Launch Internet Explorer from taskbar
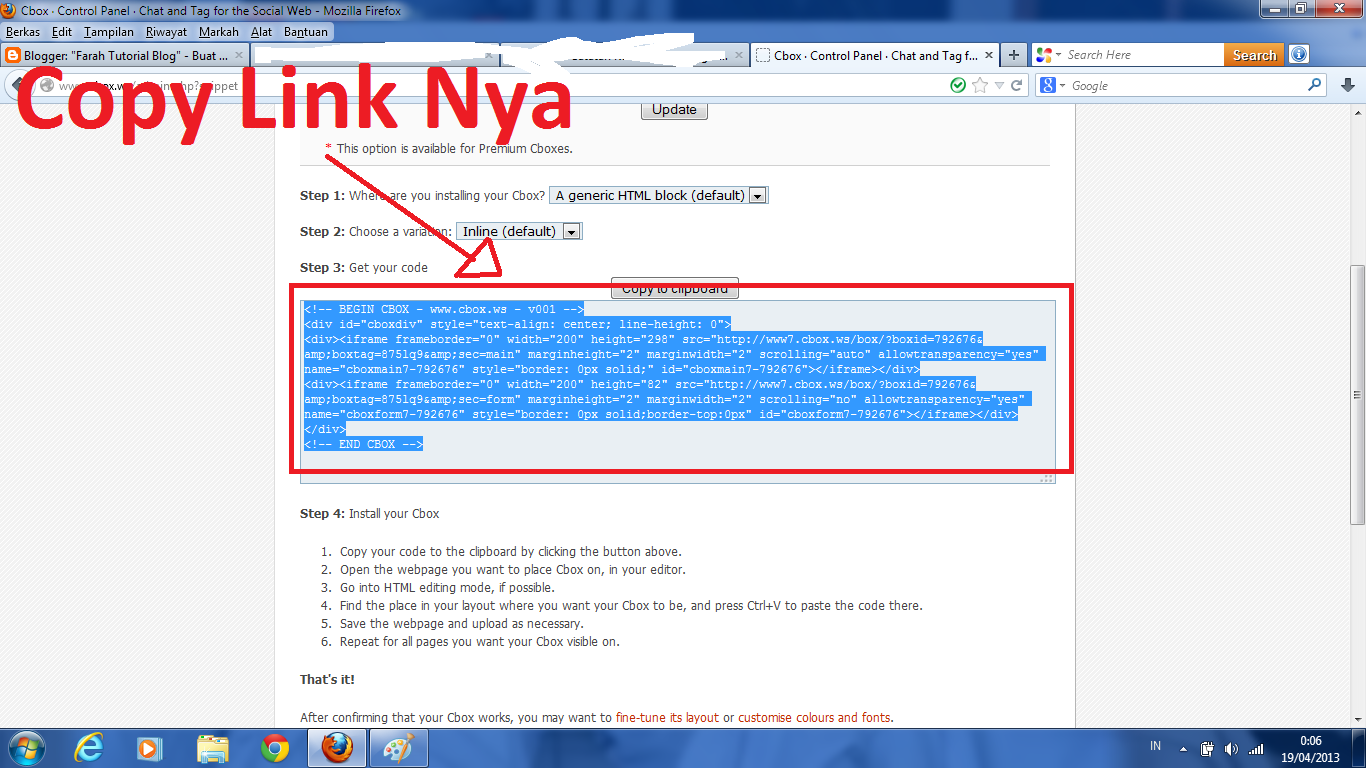Image resolution: width=1366 pixels, height=768 pixels. click(90, 748)
